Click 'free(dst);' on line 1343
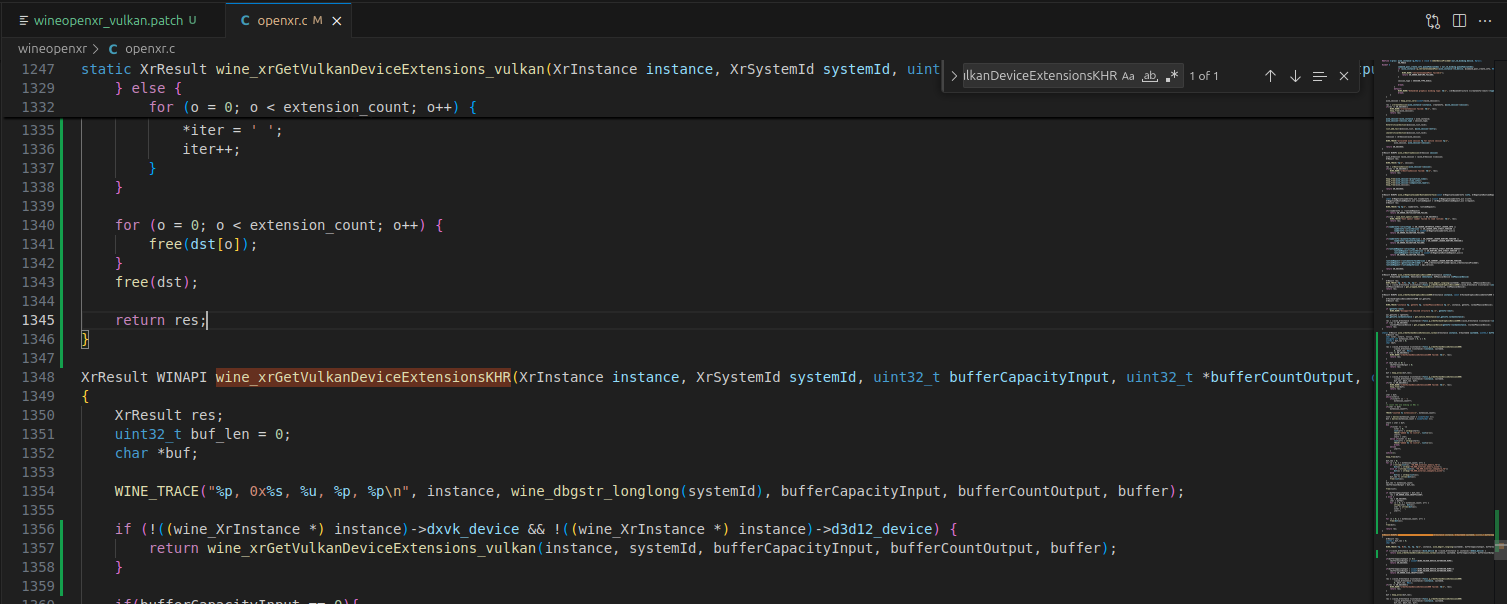 tap(157, 282)
